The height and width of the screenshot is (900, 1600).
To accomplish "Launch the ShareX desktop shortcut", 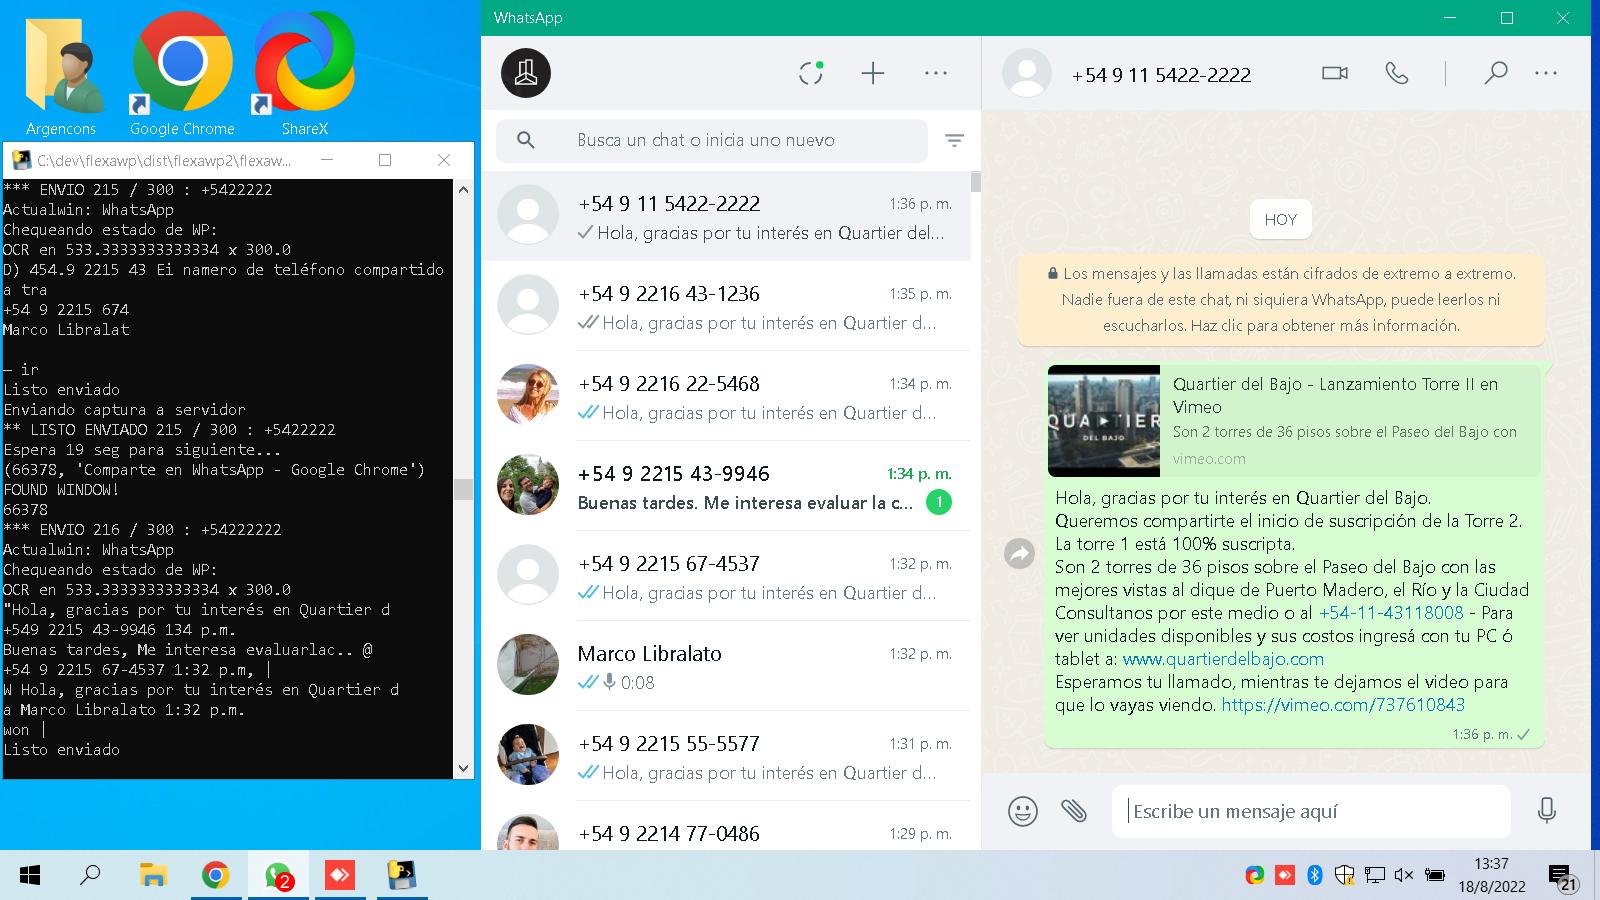I will click(304, 75).
